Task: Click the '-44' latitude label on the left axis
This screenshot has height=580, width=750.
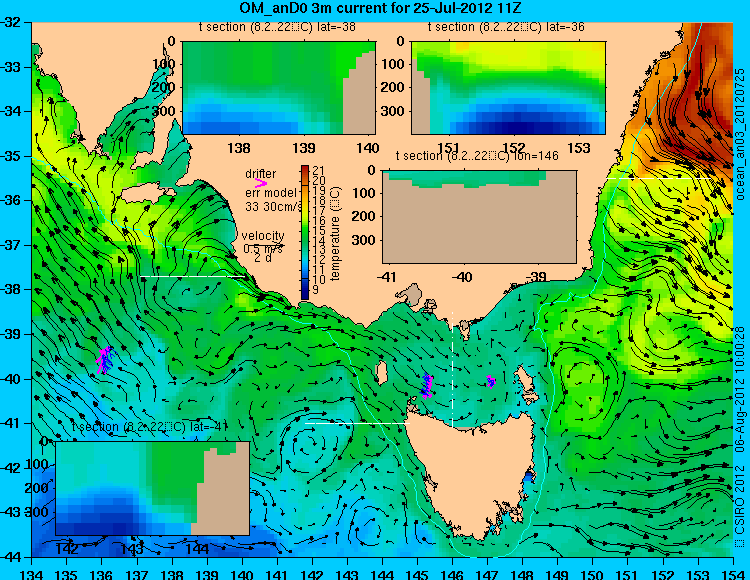Action: click(x=12, y=557)
